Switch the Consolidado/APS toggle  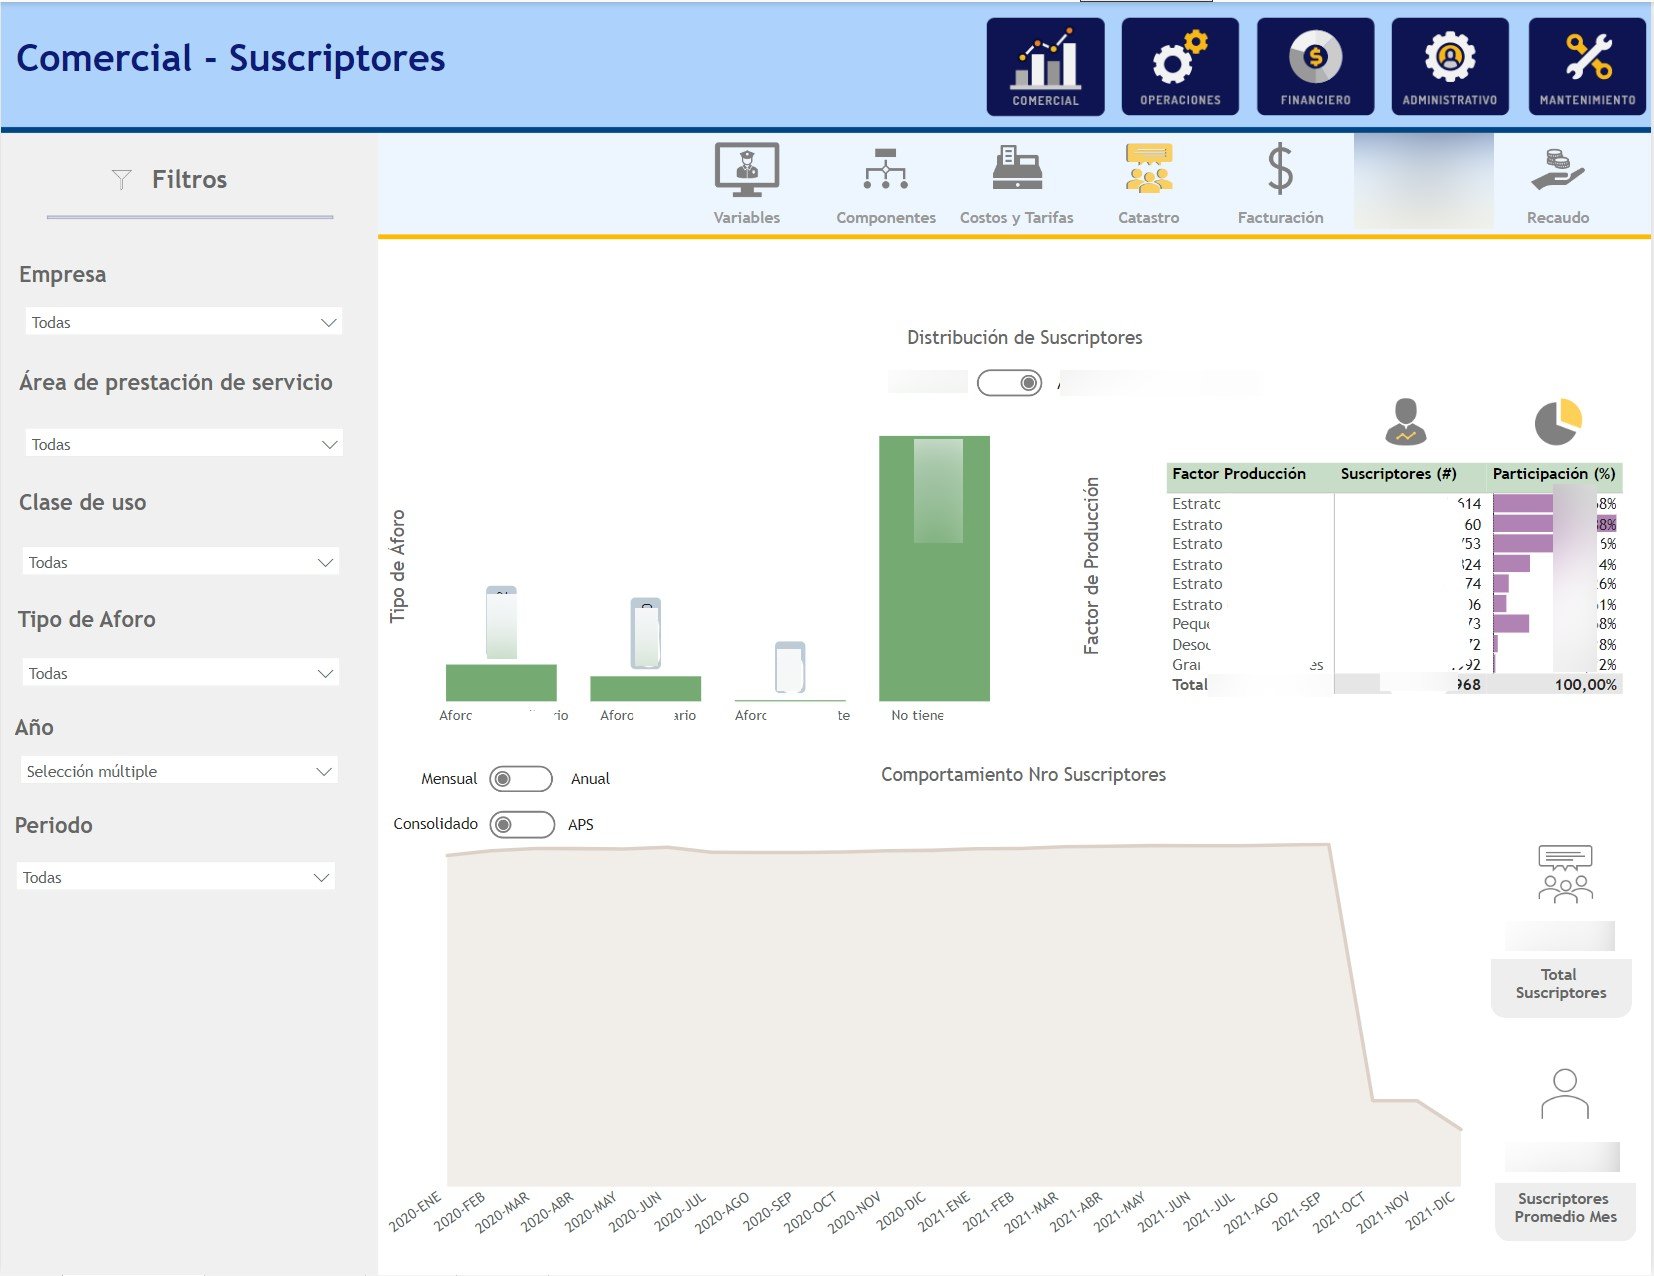coord(522,824)
